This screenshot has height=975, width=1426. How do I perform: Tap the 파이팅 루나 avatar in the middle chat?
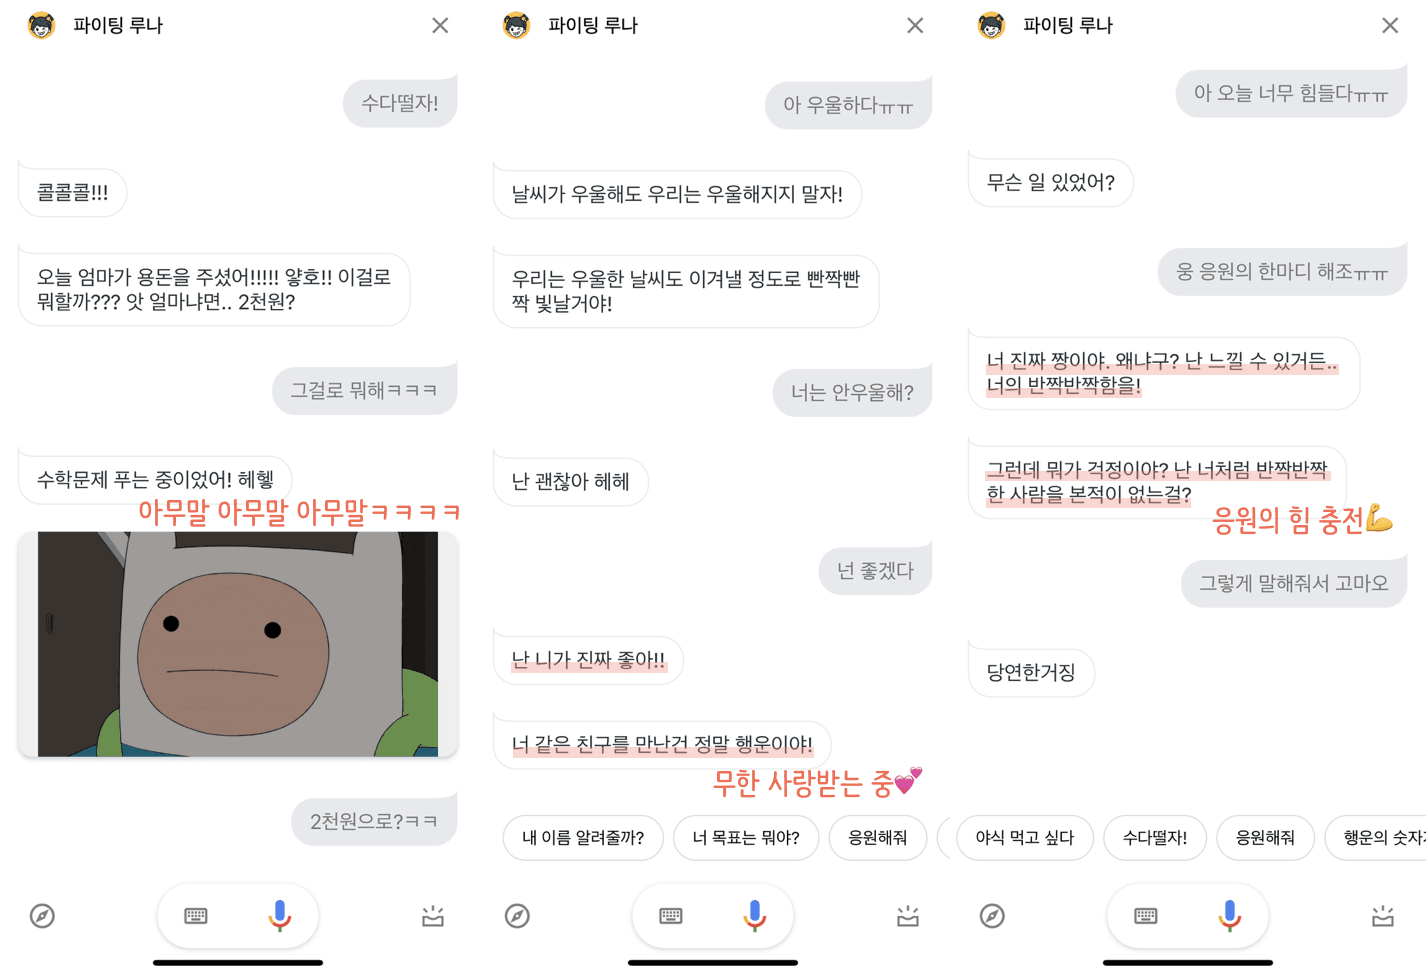516,25
